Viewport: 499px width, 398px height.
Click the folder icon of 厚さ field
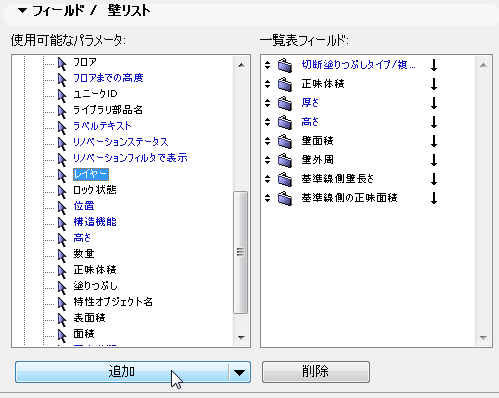tap(285, 103)
